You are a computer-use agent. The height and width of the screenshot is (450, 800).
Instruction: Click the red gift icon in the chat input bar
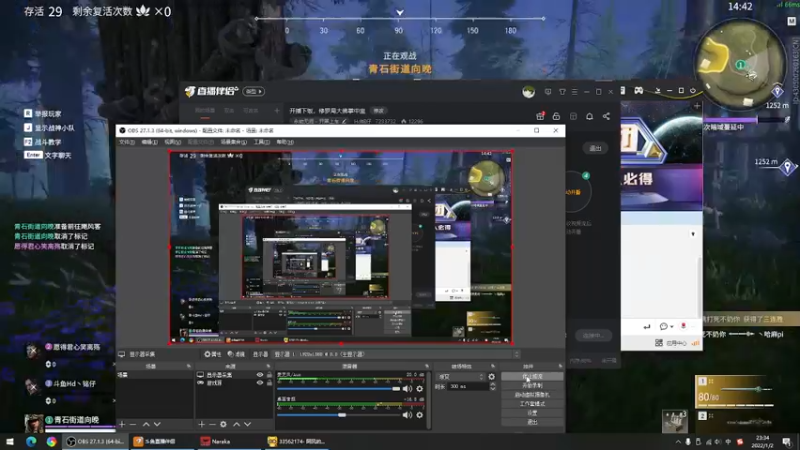pyautogui.click(x=683, y=326)
